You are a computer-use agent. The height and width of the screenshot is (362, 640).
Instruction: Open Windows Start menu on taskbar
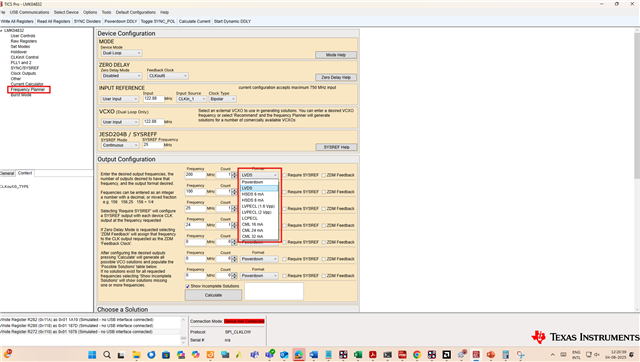[92, 355]
